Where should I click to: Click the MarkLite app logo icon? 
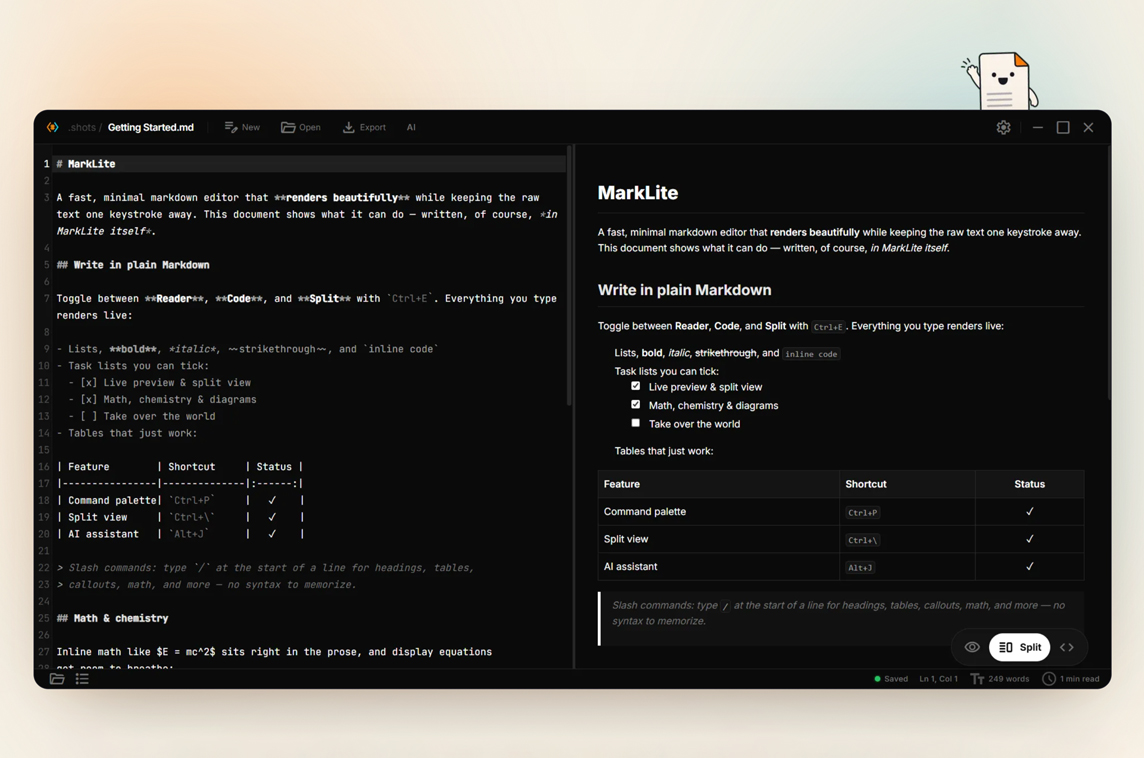[x=53, y=127]
